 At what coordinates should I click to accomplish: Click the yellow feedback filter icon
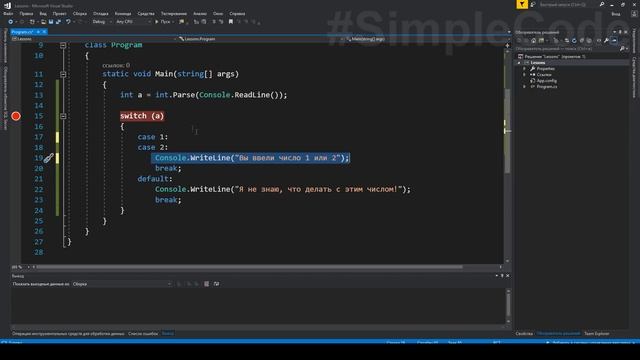tap(522, 4)
